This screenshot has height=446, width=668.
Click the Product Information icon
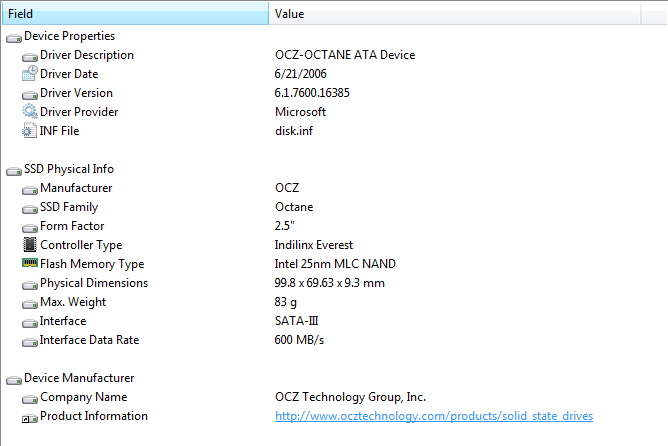pyautogui.click(x=29, y=417)
